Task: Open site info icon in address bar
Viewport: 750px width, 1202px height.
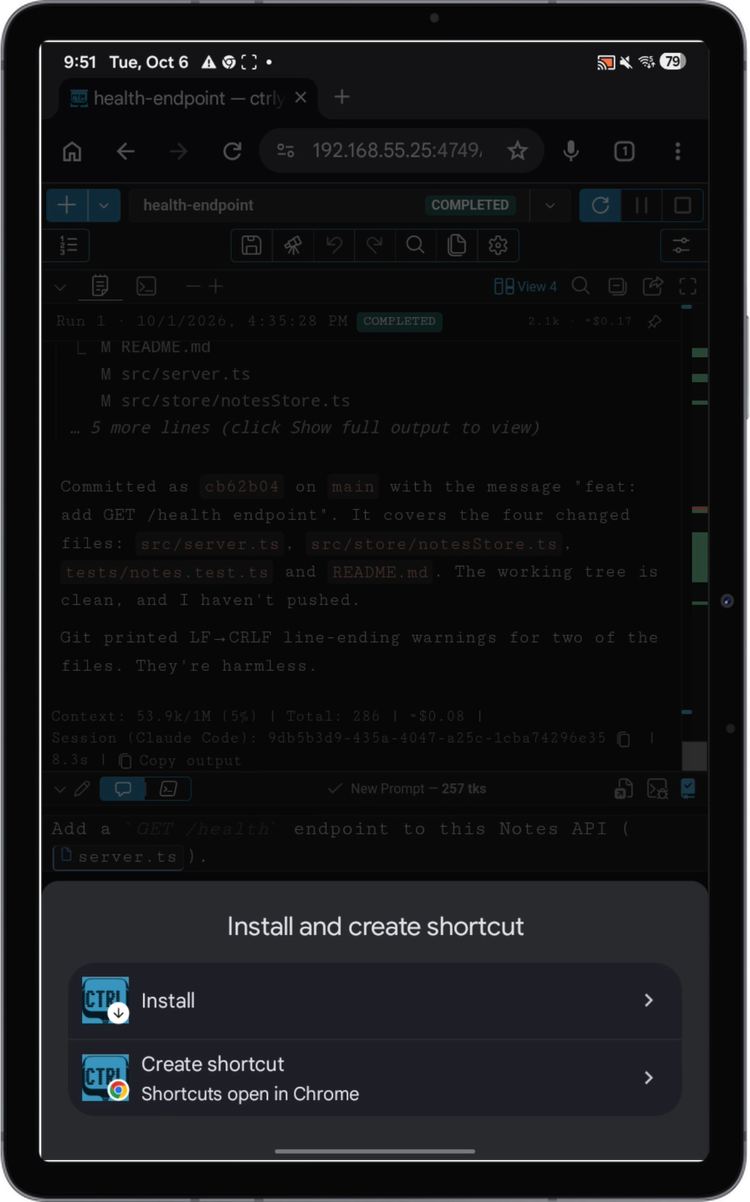Action: [286, 151]
